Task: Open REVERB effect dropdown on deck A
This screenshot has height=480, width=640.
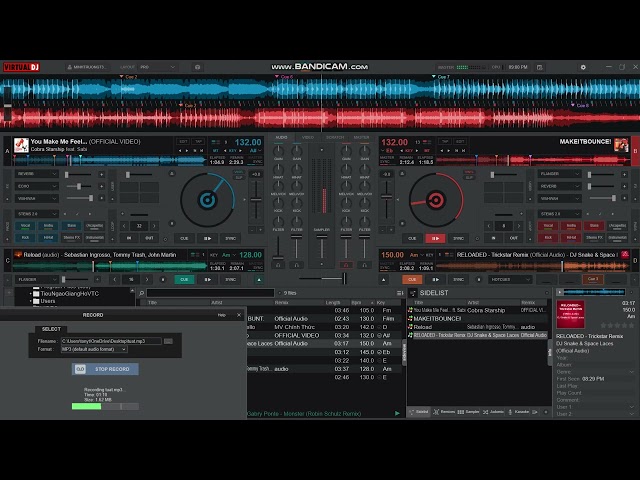Action: pos(36,174)
